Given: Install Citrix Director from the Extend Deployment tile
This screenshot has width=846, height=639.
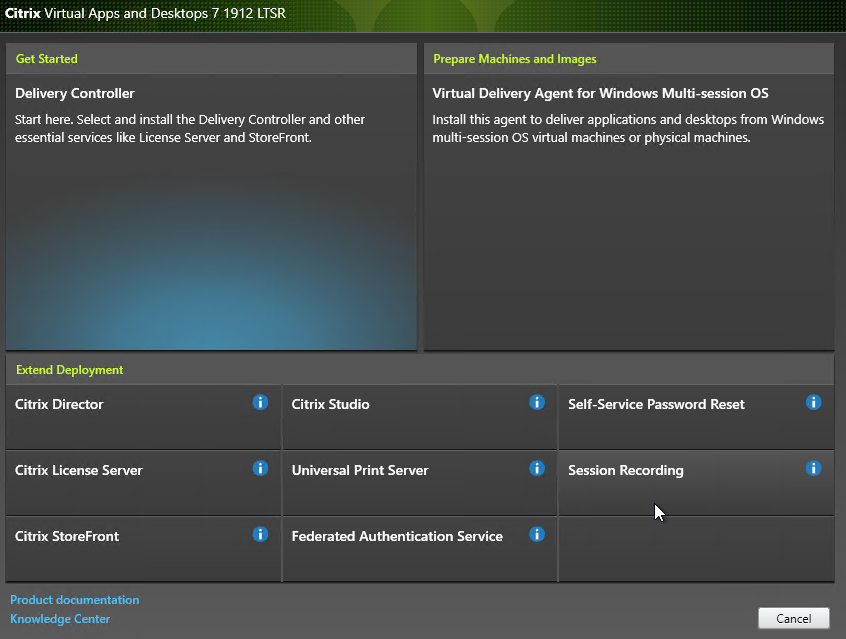Looking at the screenshot, I should coord(60,405).
